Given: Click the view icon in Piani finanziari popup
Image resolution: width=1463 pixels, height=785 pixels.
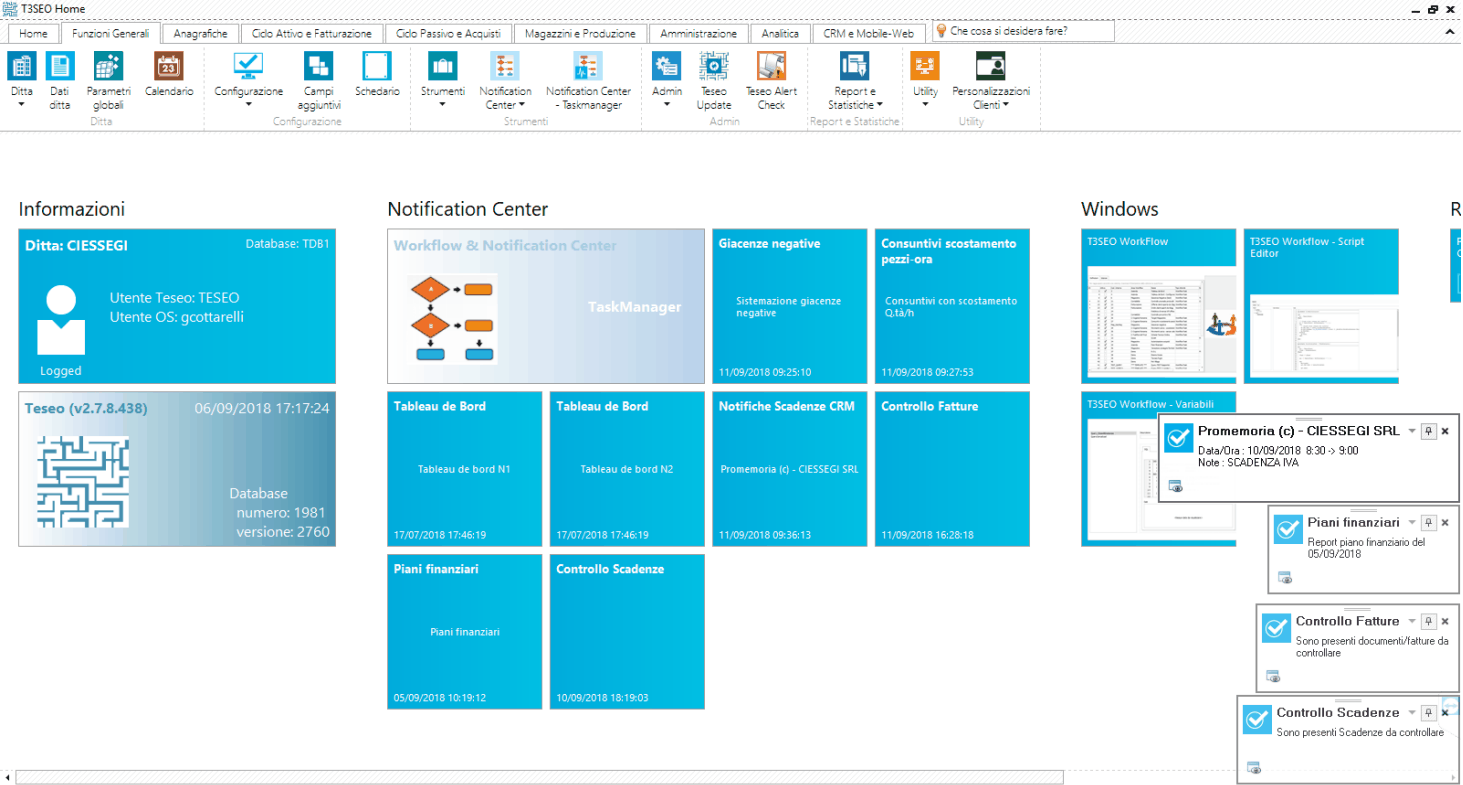Looking at the screenshot, I should [x=1285, y=577].
